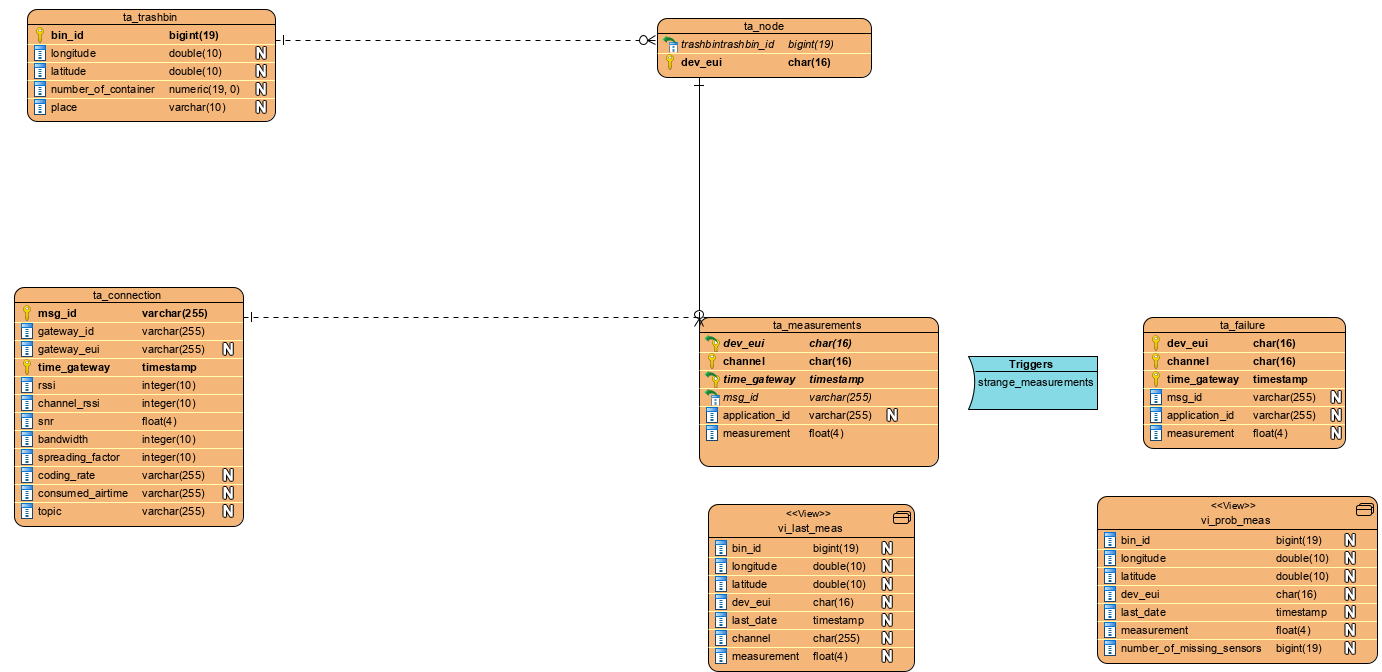Click the column icon beside gateway_eui

(27, 349)
